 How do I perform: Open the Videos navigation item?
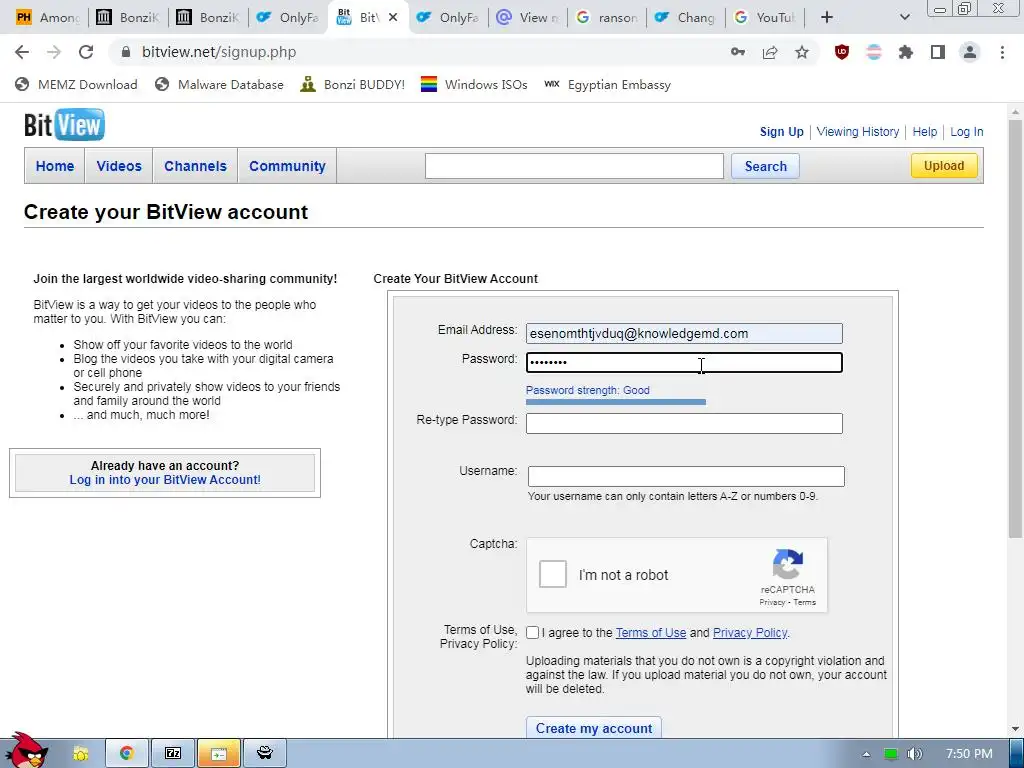click(119, 166)
